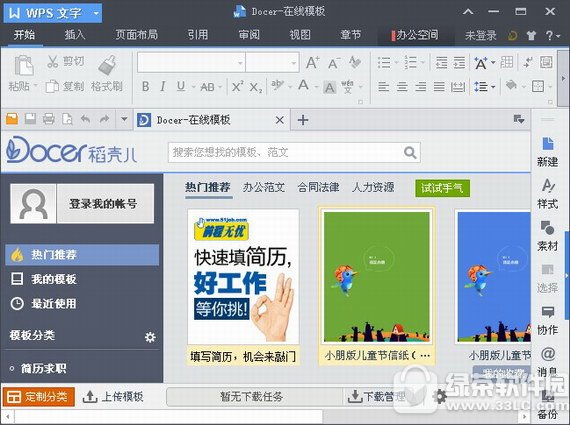
Task: Click the save disk icon
Action: click(x=31, y=119)
